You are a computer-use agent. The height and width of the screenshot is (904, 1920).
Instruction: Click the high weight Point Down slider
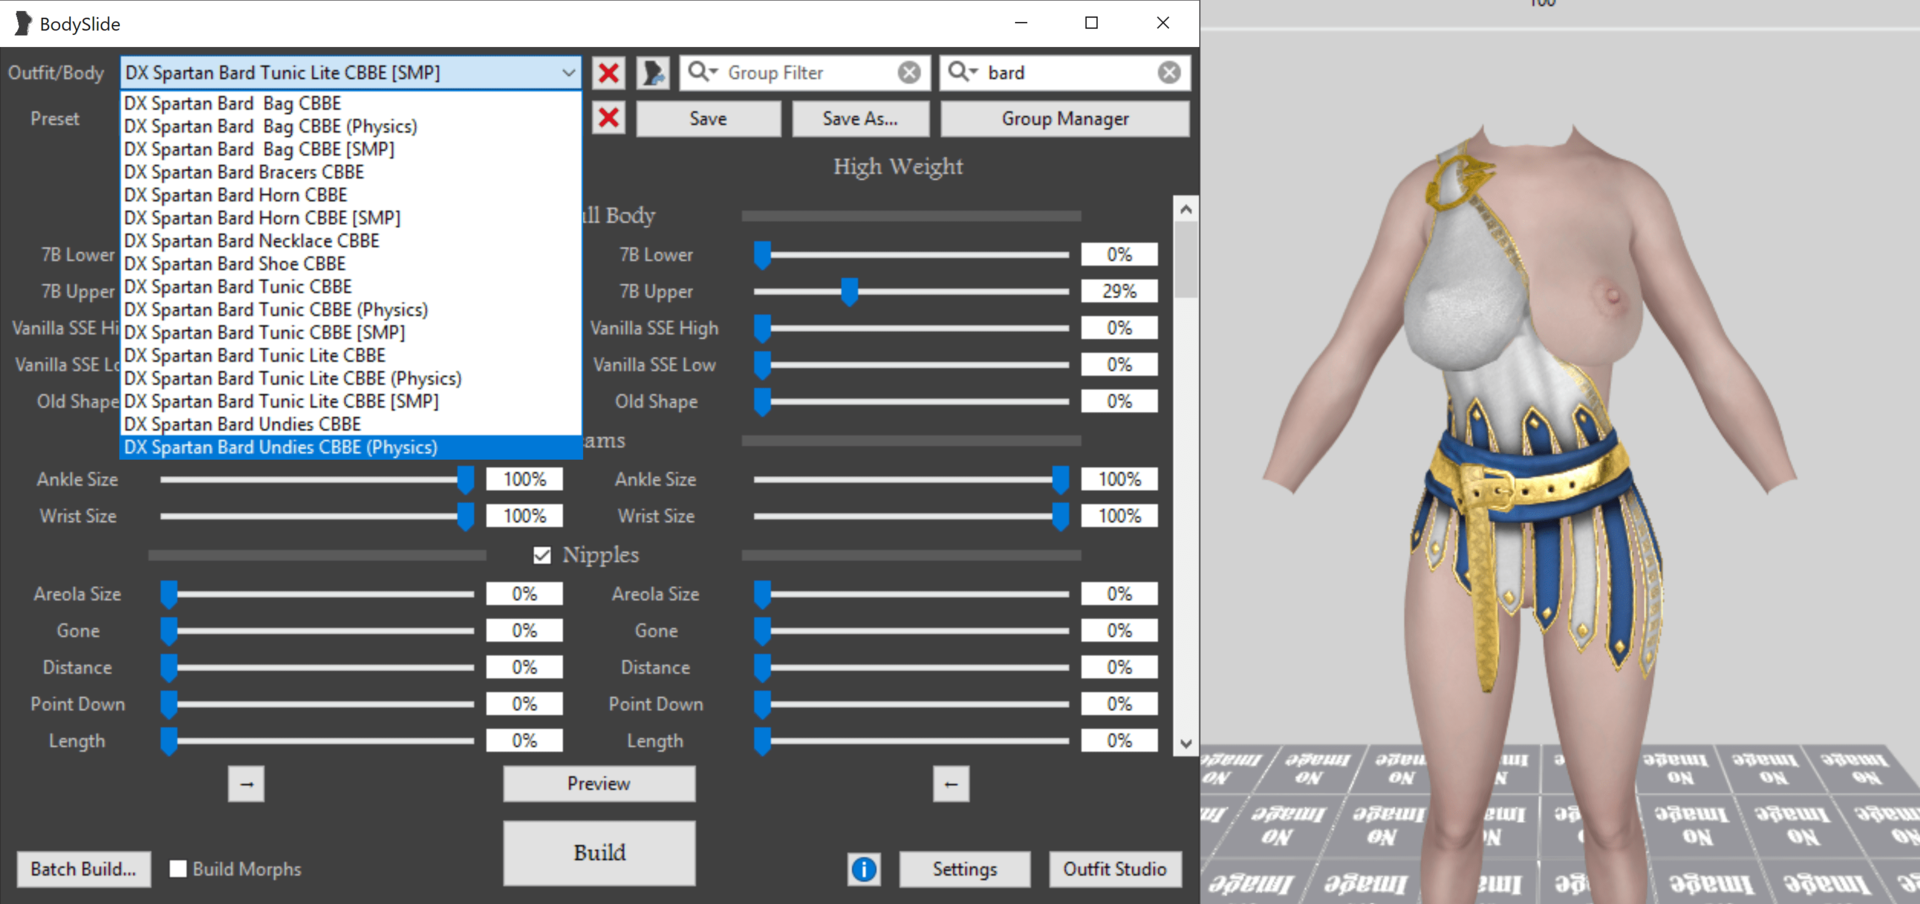[911, 704]
